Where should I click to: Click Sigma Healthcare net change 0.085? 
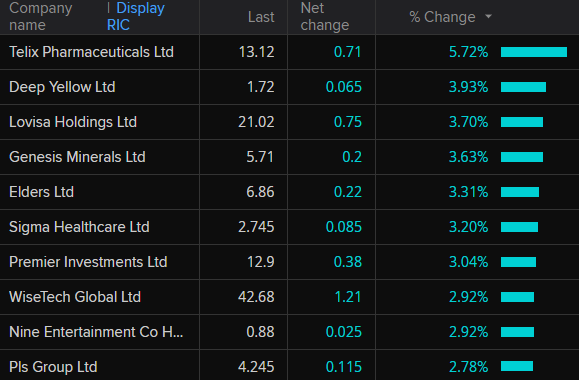coord(343,227)
